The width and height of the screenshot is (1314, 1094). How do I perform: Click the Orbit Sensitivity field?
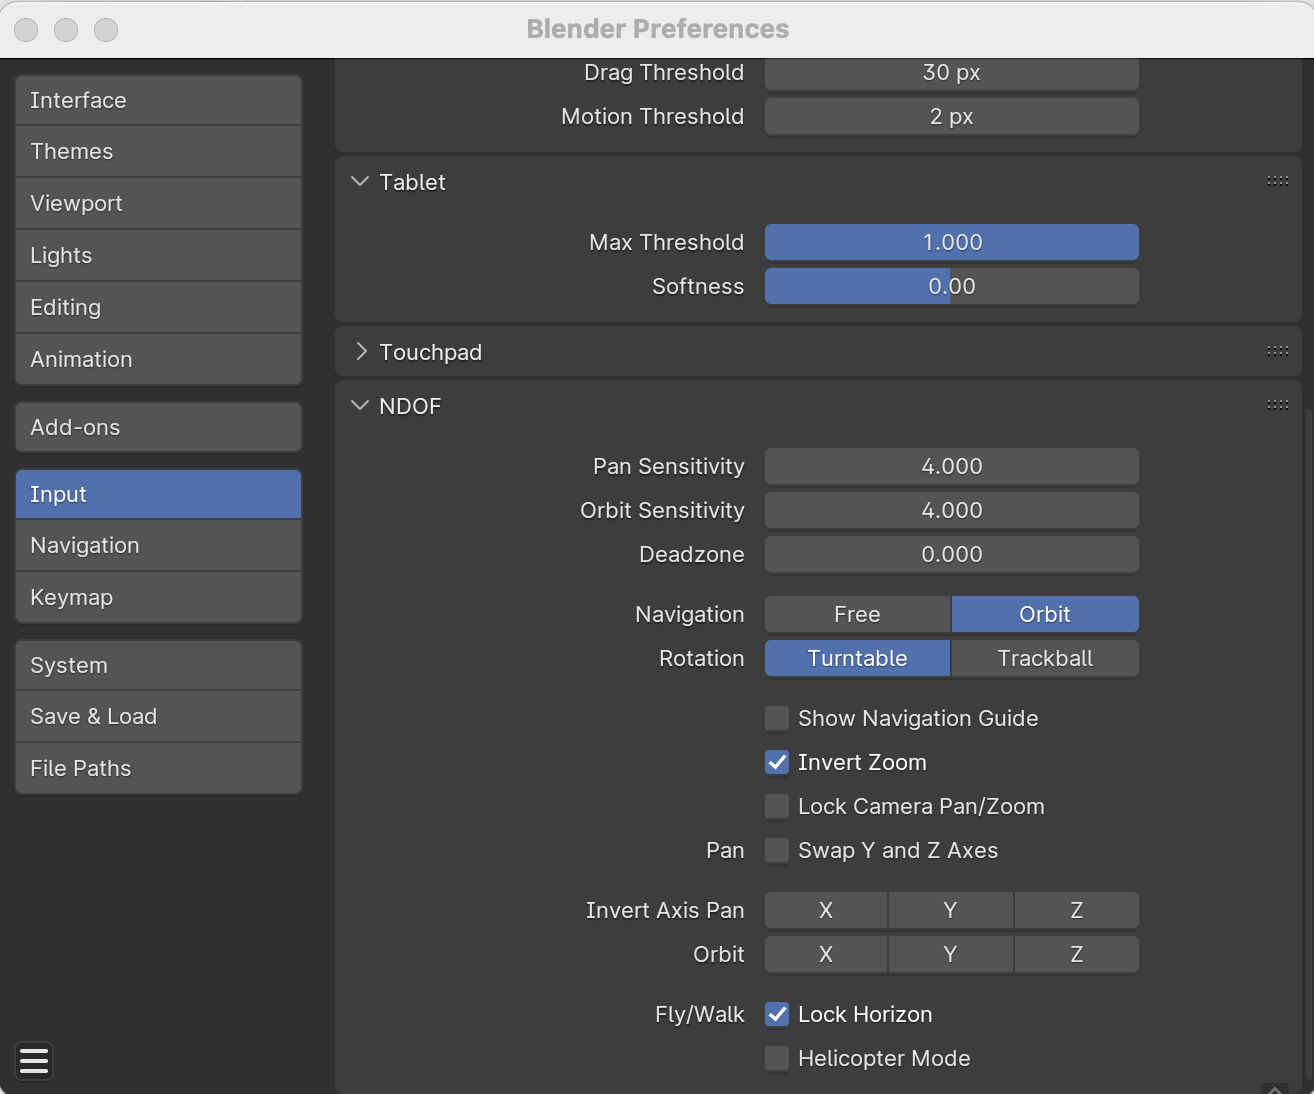tap(952, 510)
